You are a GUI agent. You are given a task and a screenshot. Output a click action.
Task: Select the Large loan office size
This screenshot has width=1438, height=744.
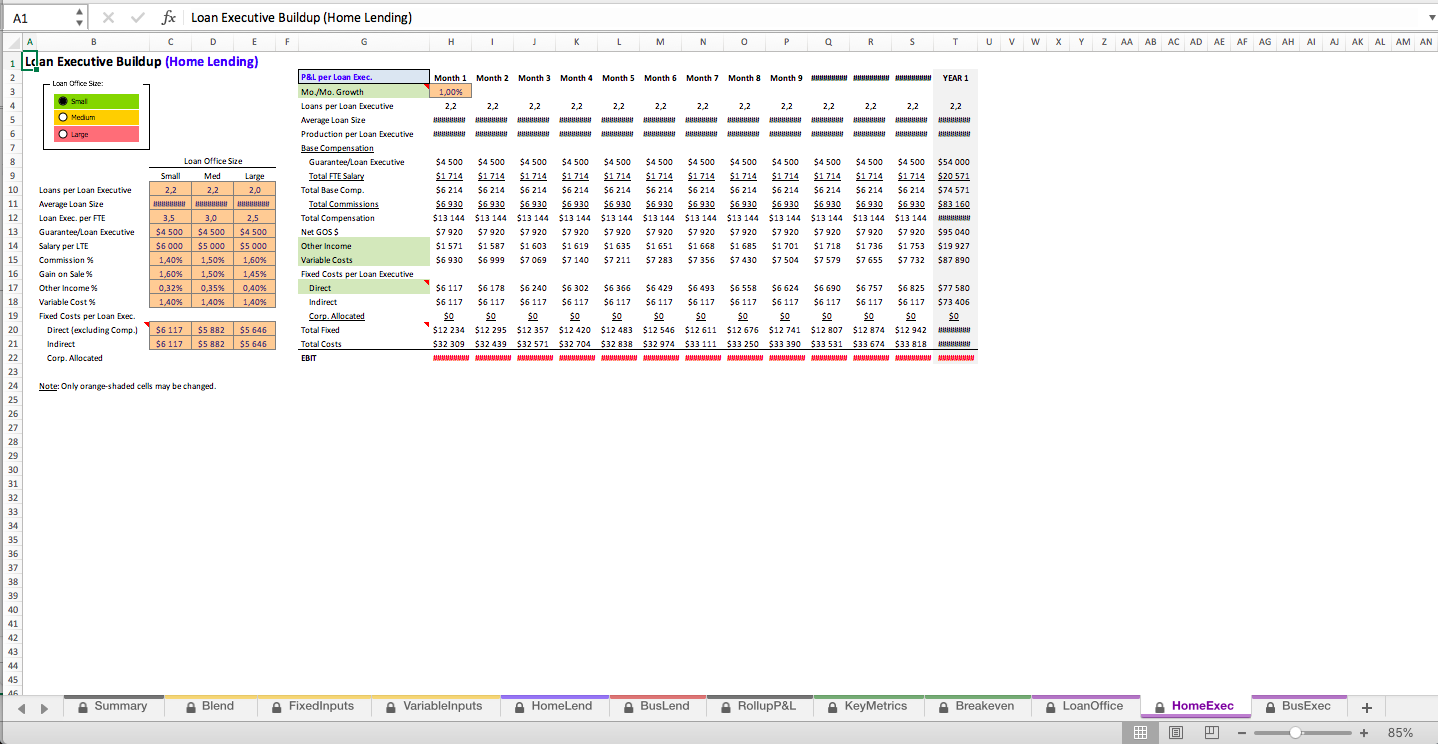pos(64,133)
